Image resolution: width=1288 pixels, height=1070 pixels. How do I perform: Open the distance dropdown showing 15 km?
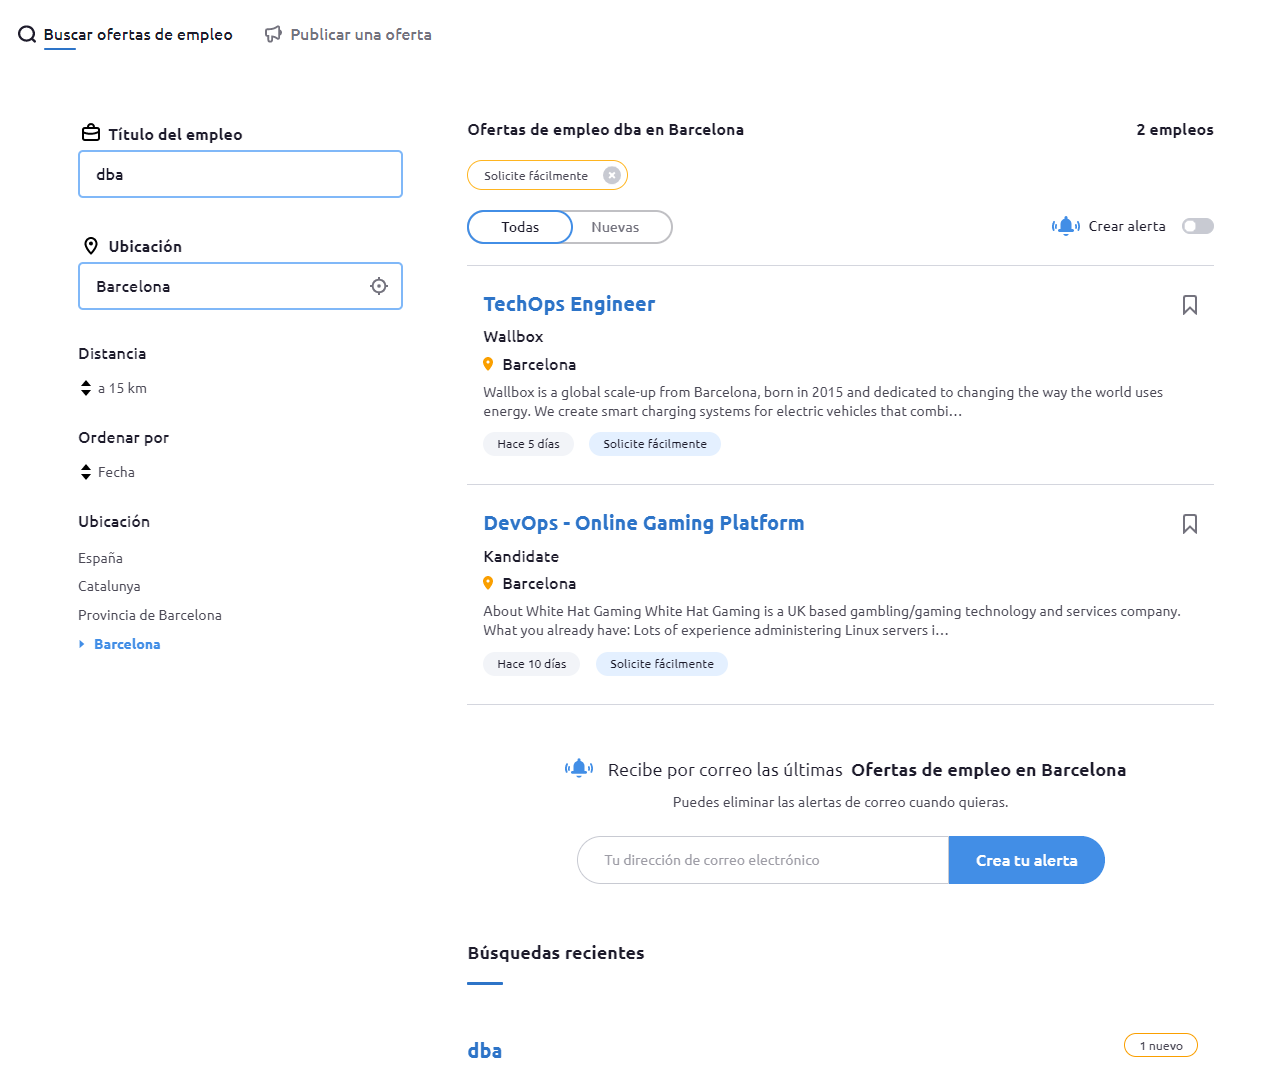pos(113,388)
